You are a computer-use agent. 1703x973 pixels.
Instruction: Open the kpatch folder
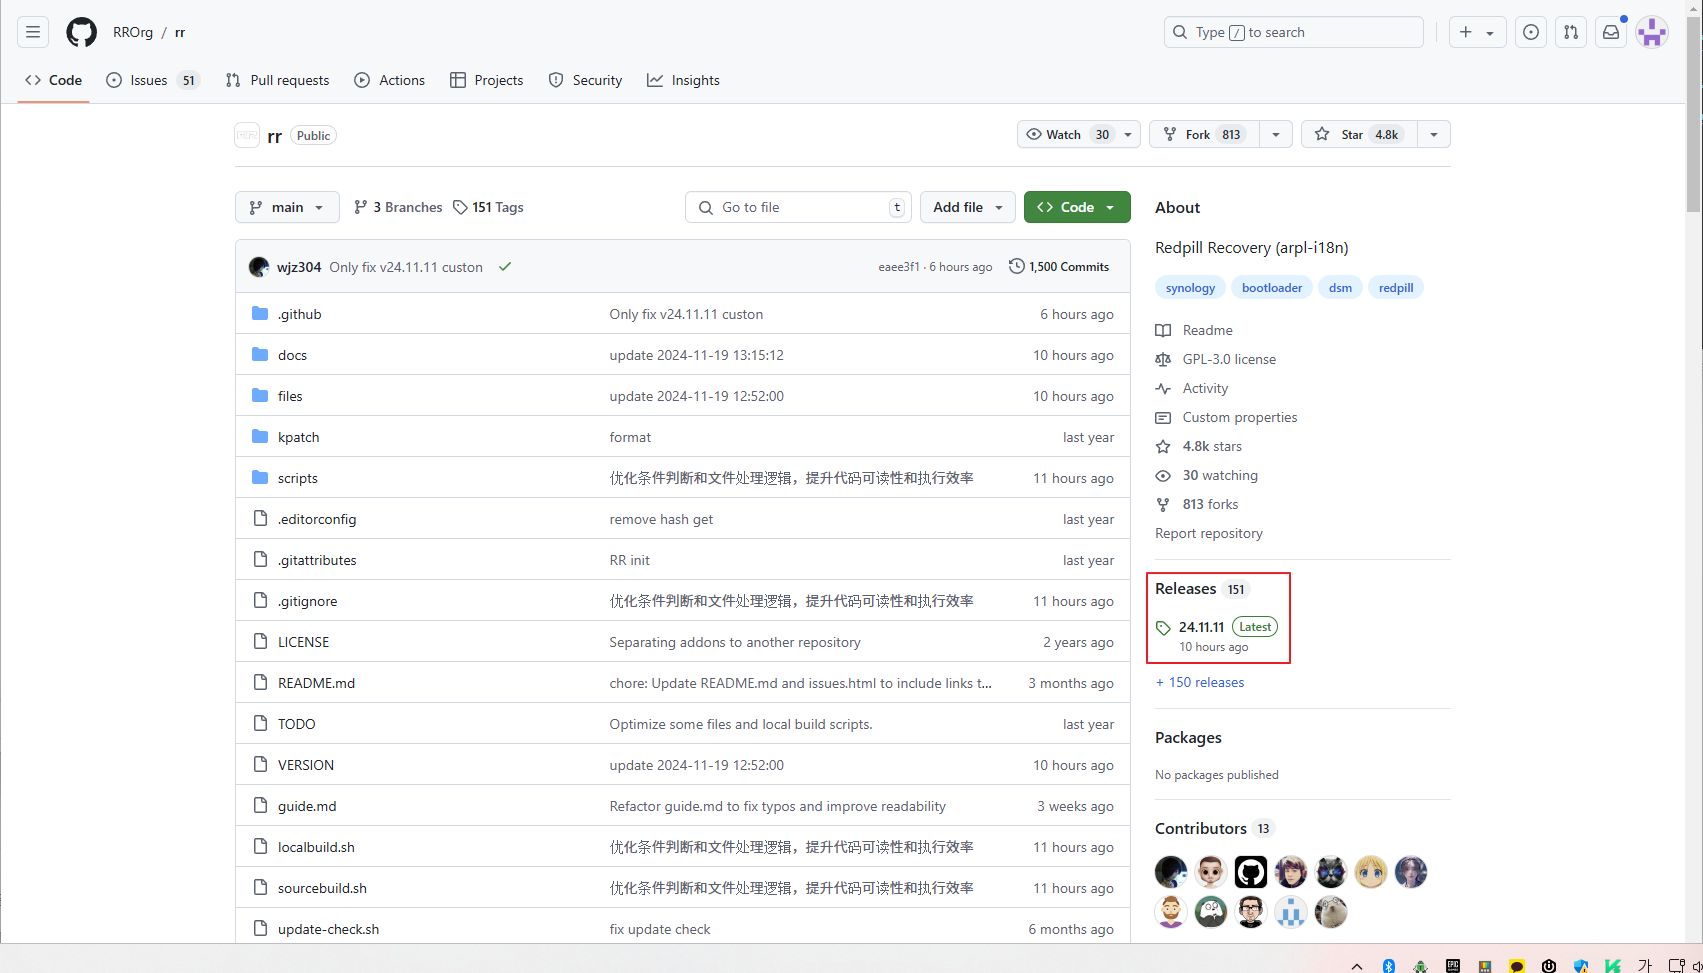point(298,437)
